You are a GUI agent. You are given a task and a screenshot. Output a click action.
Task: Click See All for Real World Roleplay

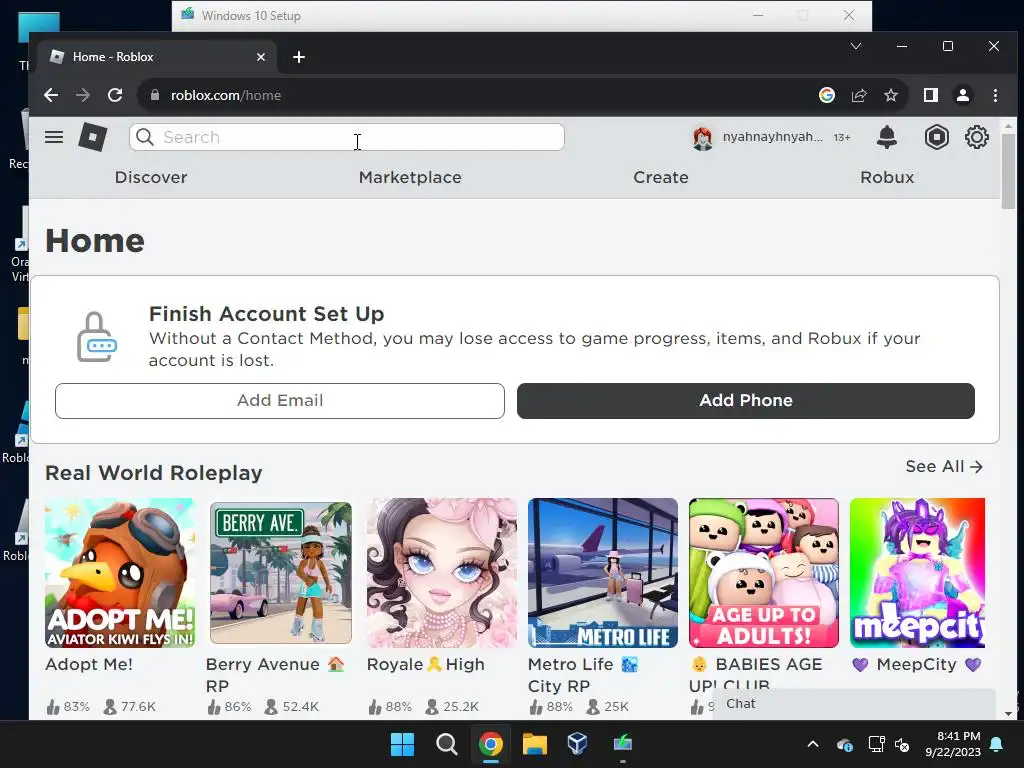(944, 467)
